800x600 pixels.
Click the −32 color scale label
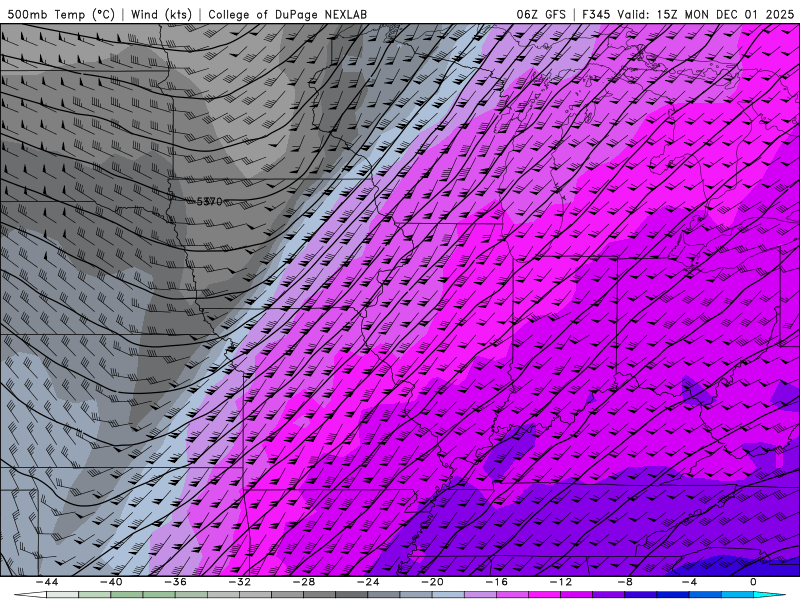click(240, 582)
